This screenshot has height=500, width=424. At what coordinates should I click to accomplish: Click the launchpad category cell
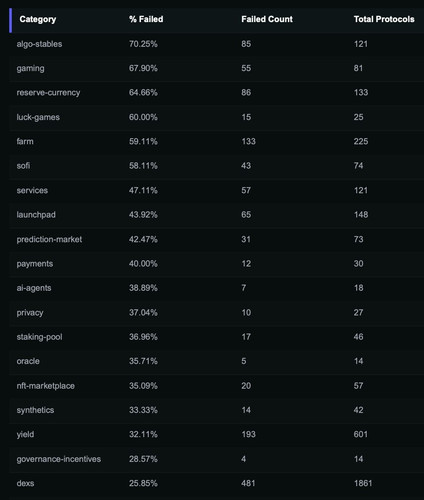[x=36, y=215]
